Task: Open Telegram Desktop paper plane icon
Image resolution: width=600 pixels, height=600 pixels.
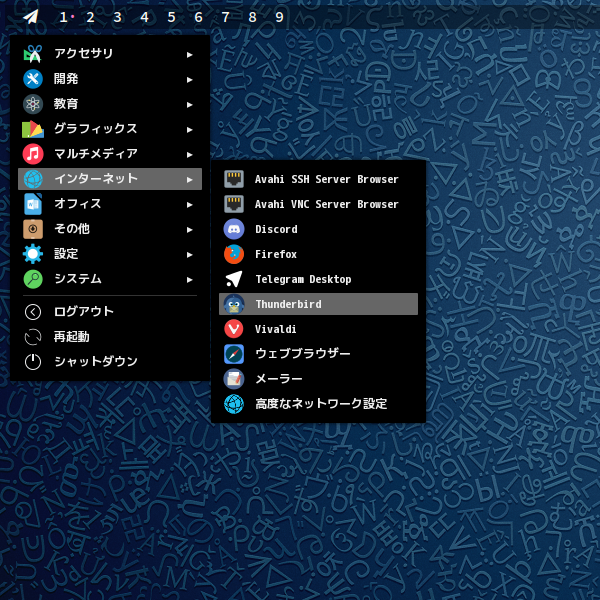Action: [x=234, y=279]
